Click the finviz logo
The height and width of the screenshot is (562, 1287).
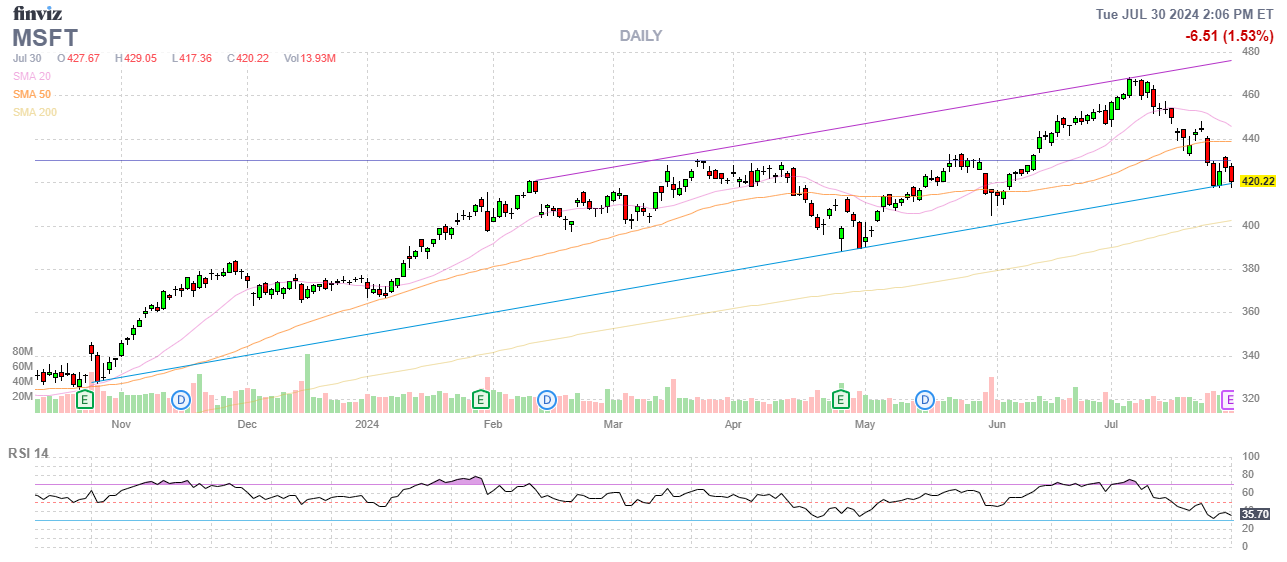[36, 13]
